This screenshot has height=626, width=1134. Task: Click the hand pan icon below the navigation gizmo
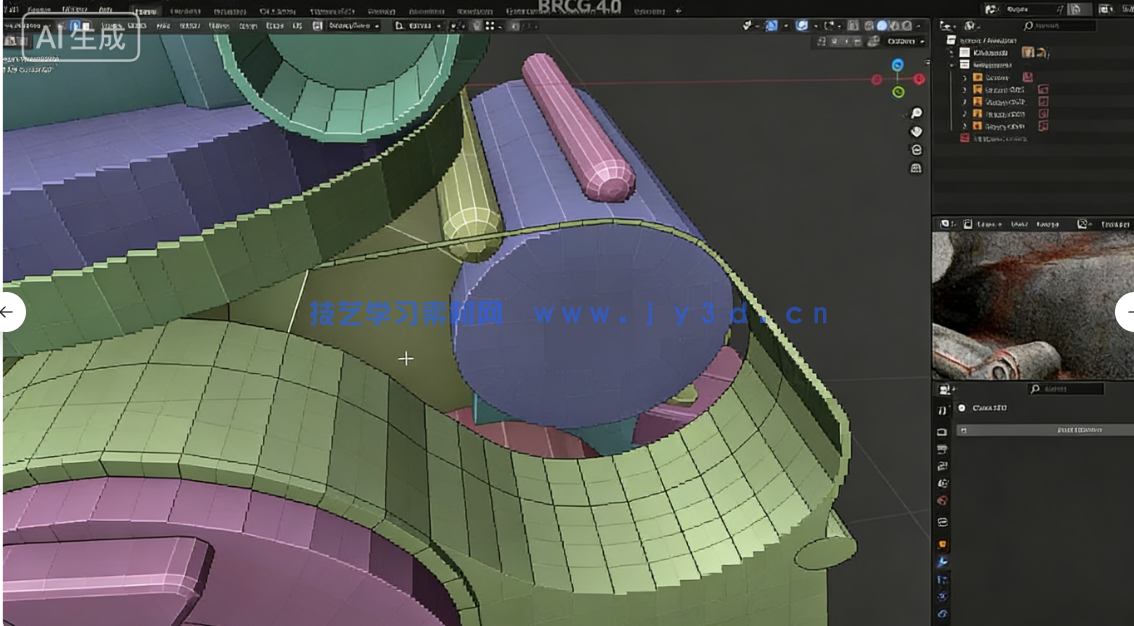click(x=915, y=132)
